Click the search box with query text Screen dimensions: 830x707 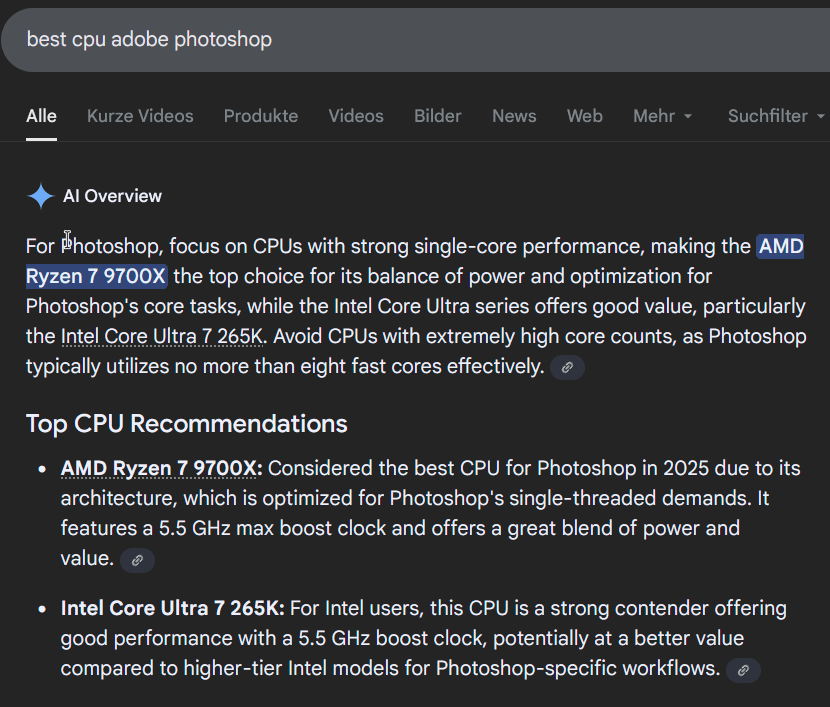400,39
